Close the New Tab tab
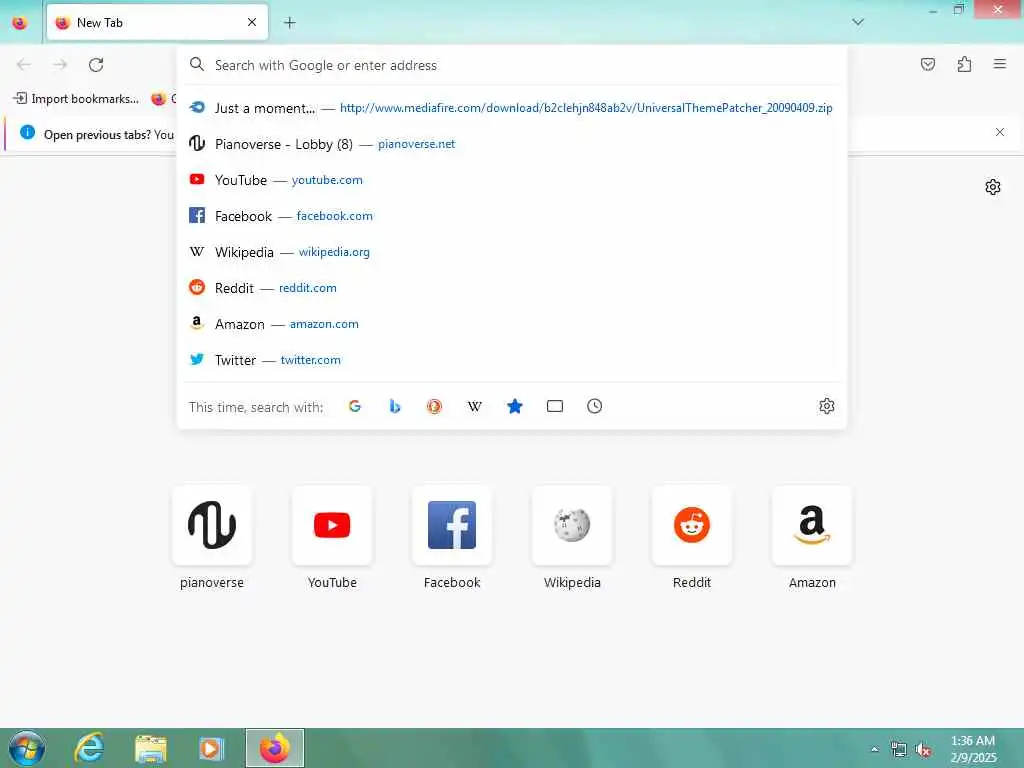The image size is (1024, 768). tap(252, 22)
